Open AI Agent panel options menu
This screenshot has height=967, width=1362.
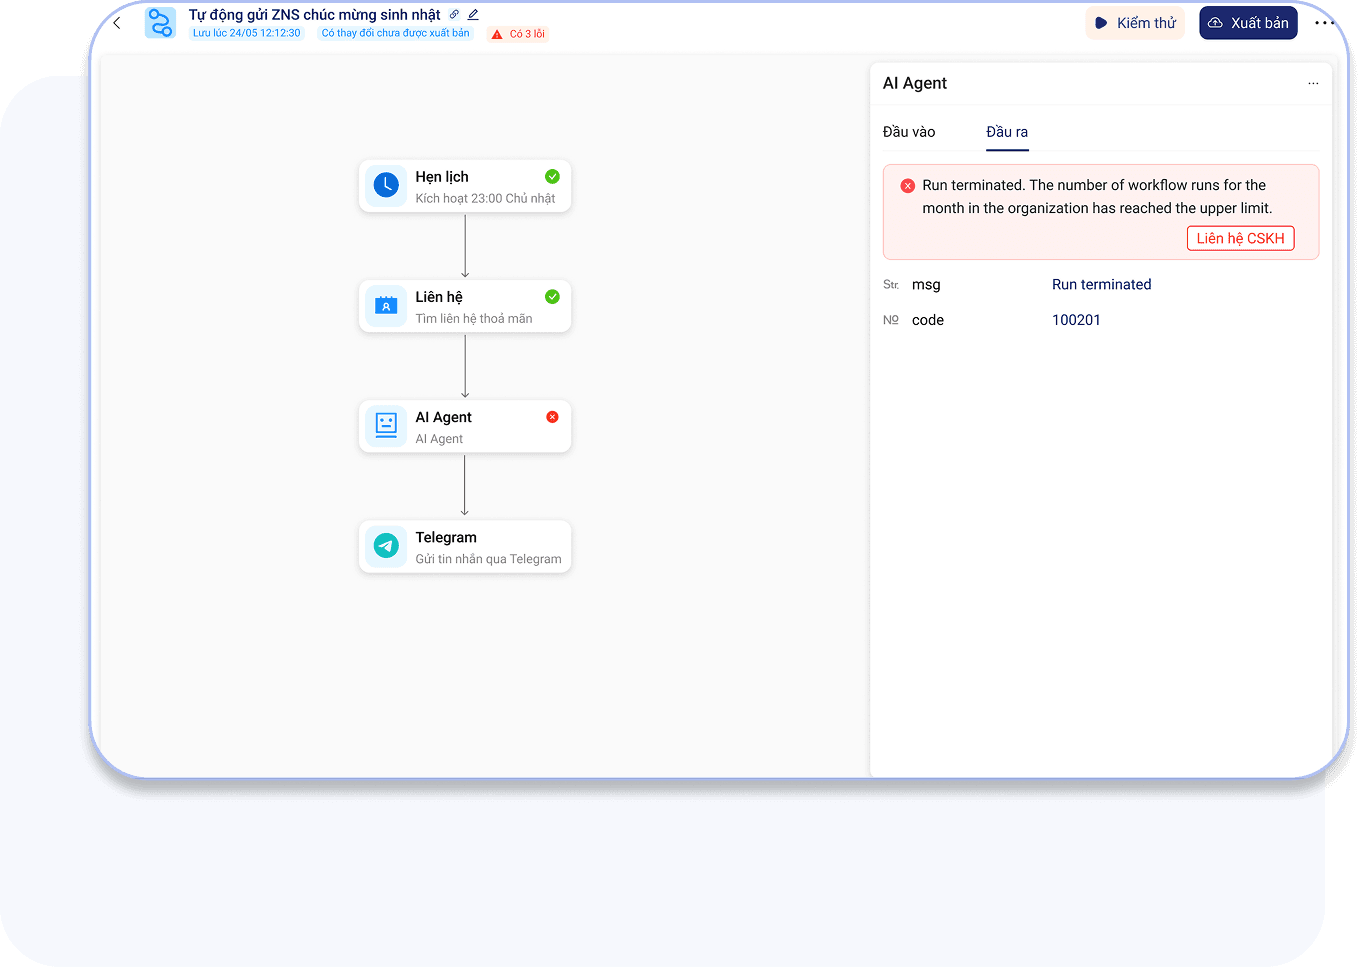[1313, 84]
